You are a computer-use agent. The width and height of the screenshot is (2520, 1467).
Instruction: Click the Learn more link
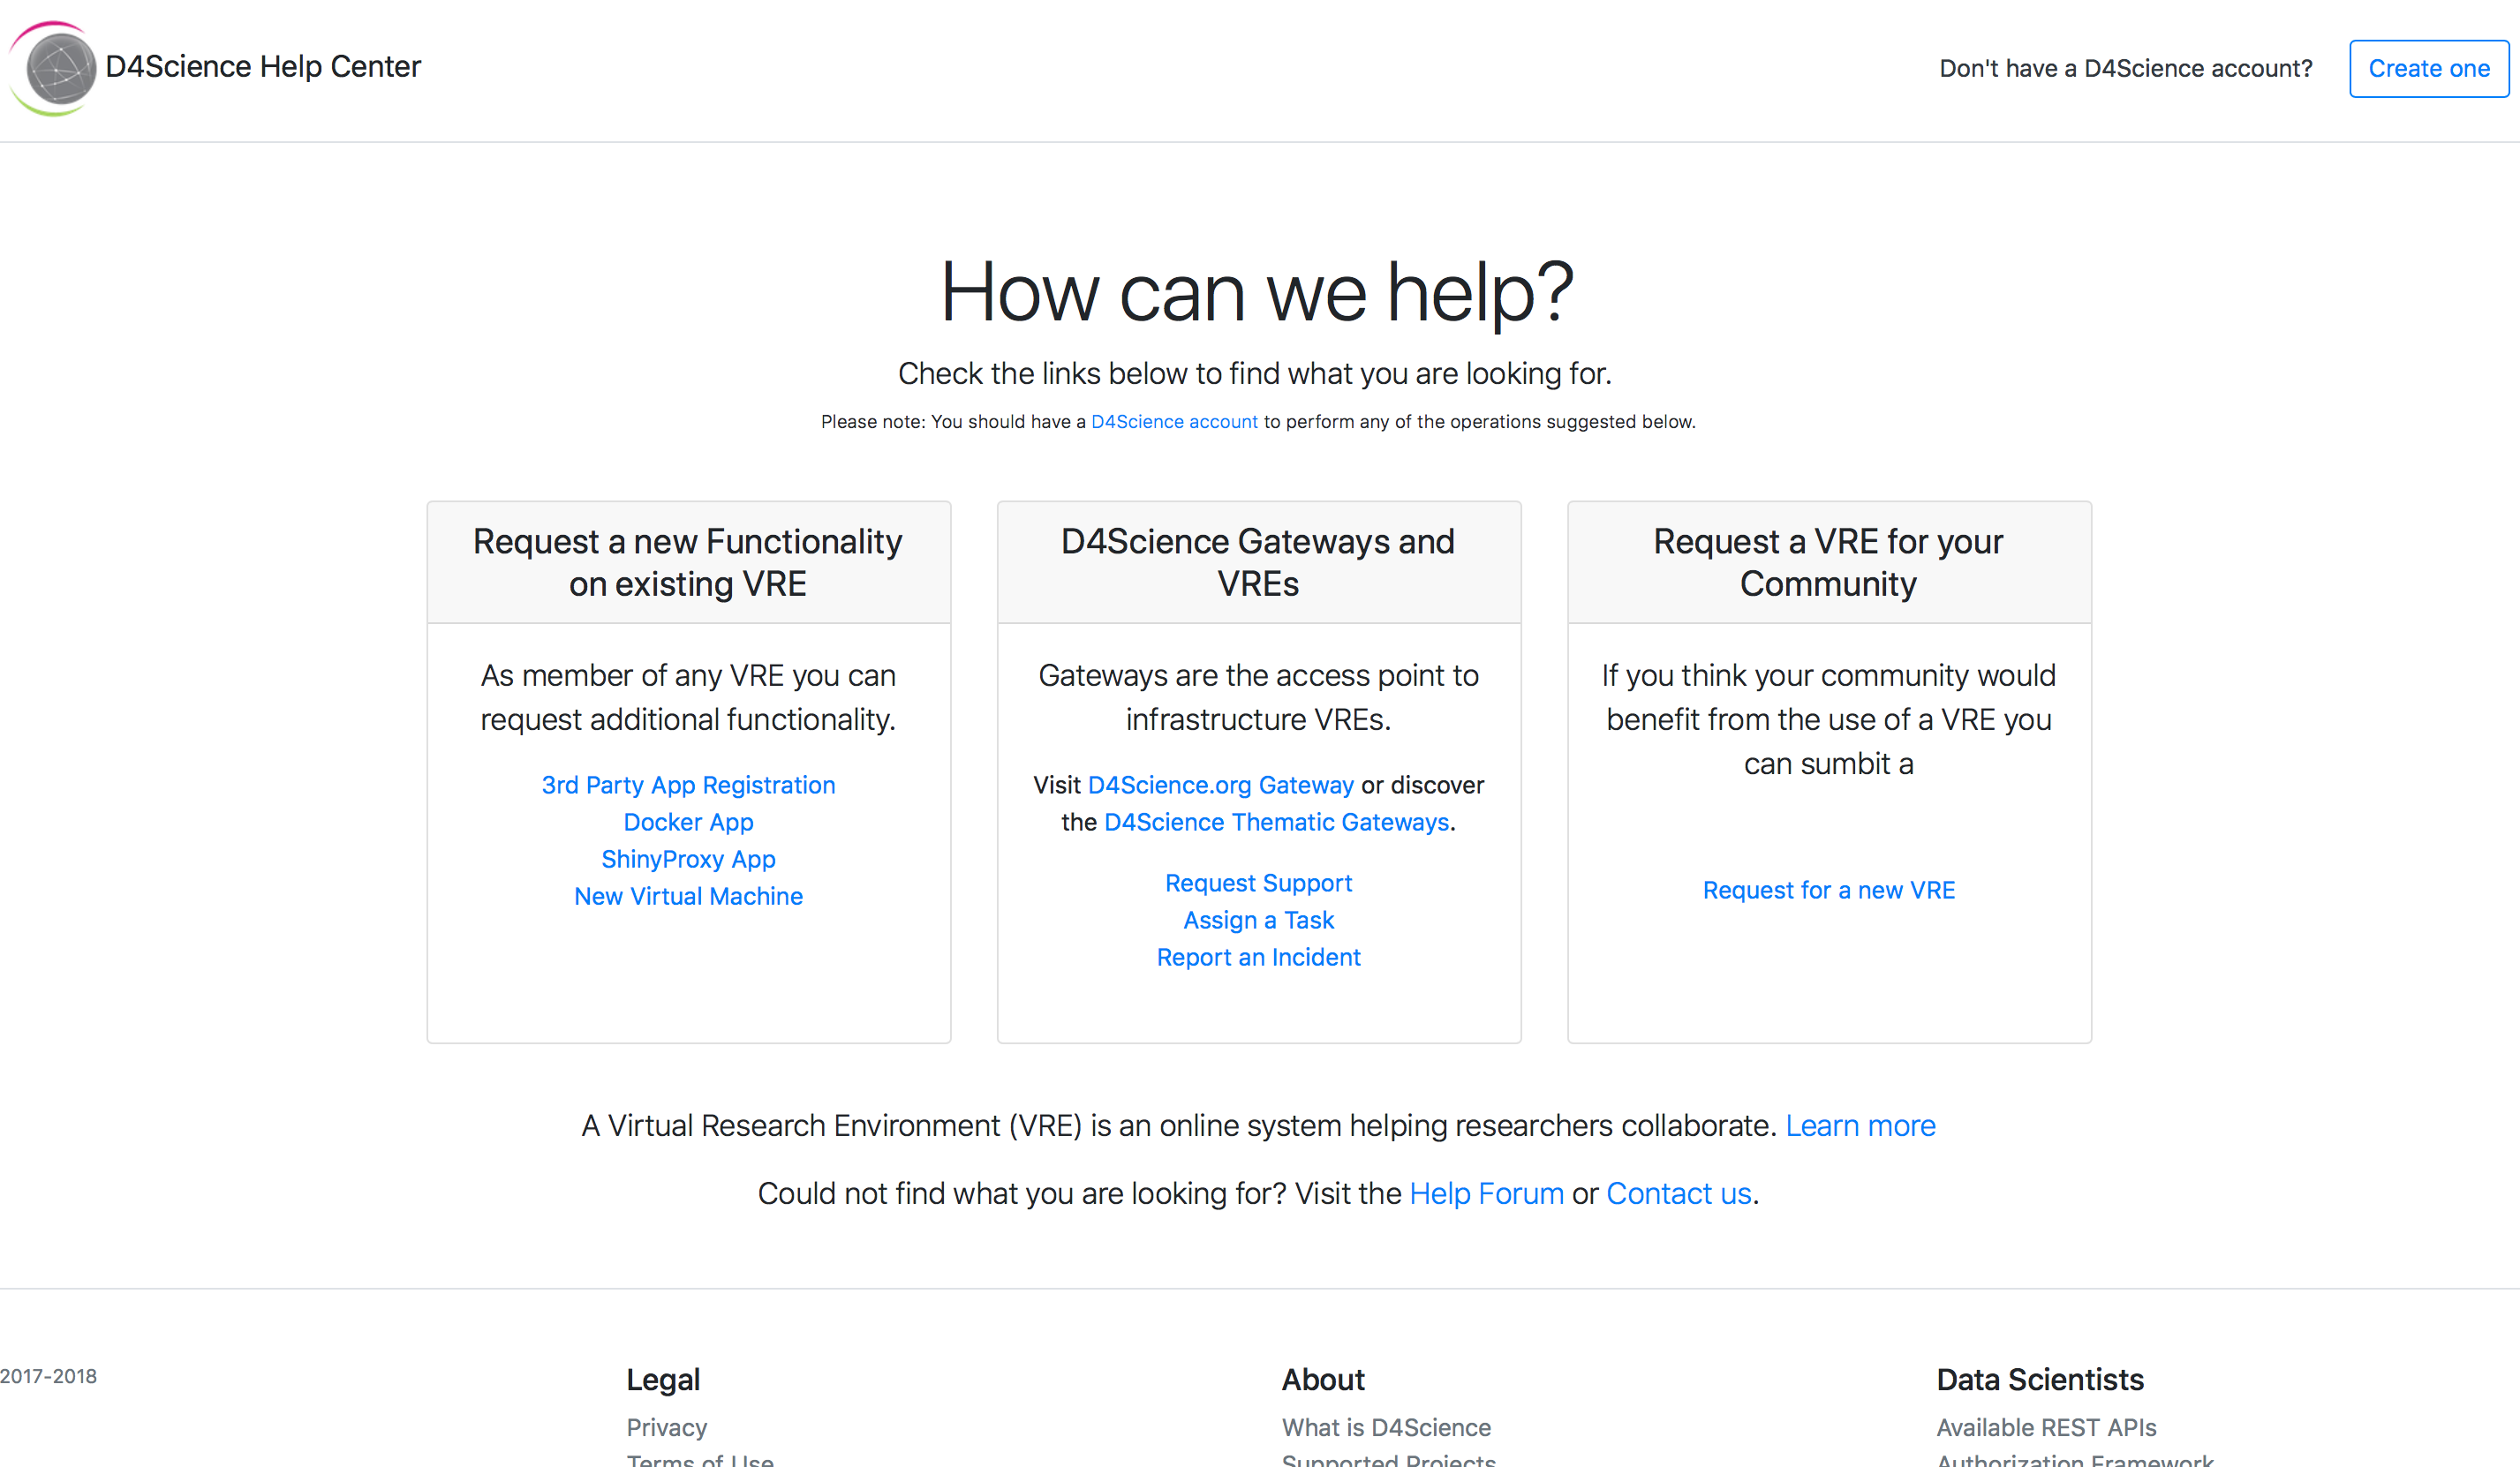[x=1860, y=1126]
